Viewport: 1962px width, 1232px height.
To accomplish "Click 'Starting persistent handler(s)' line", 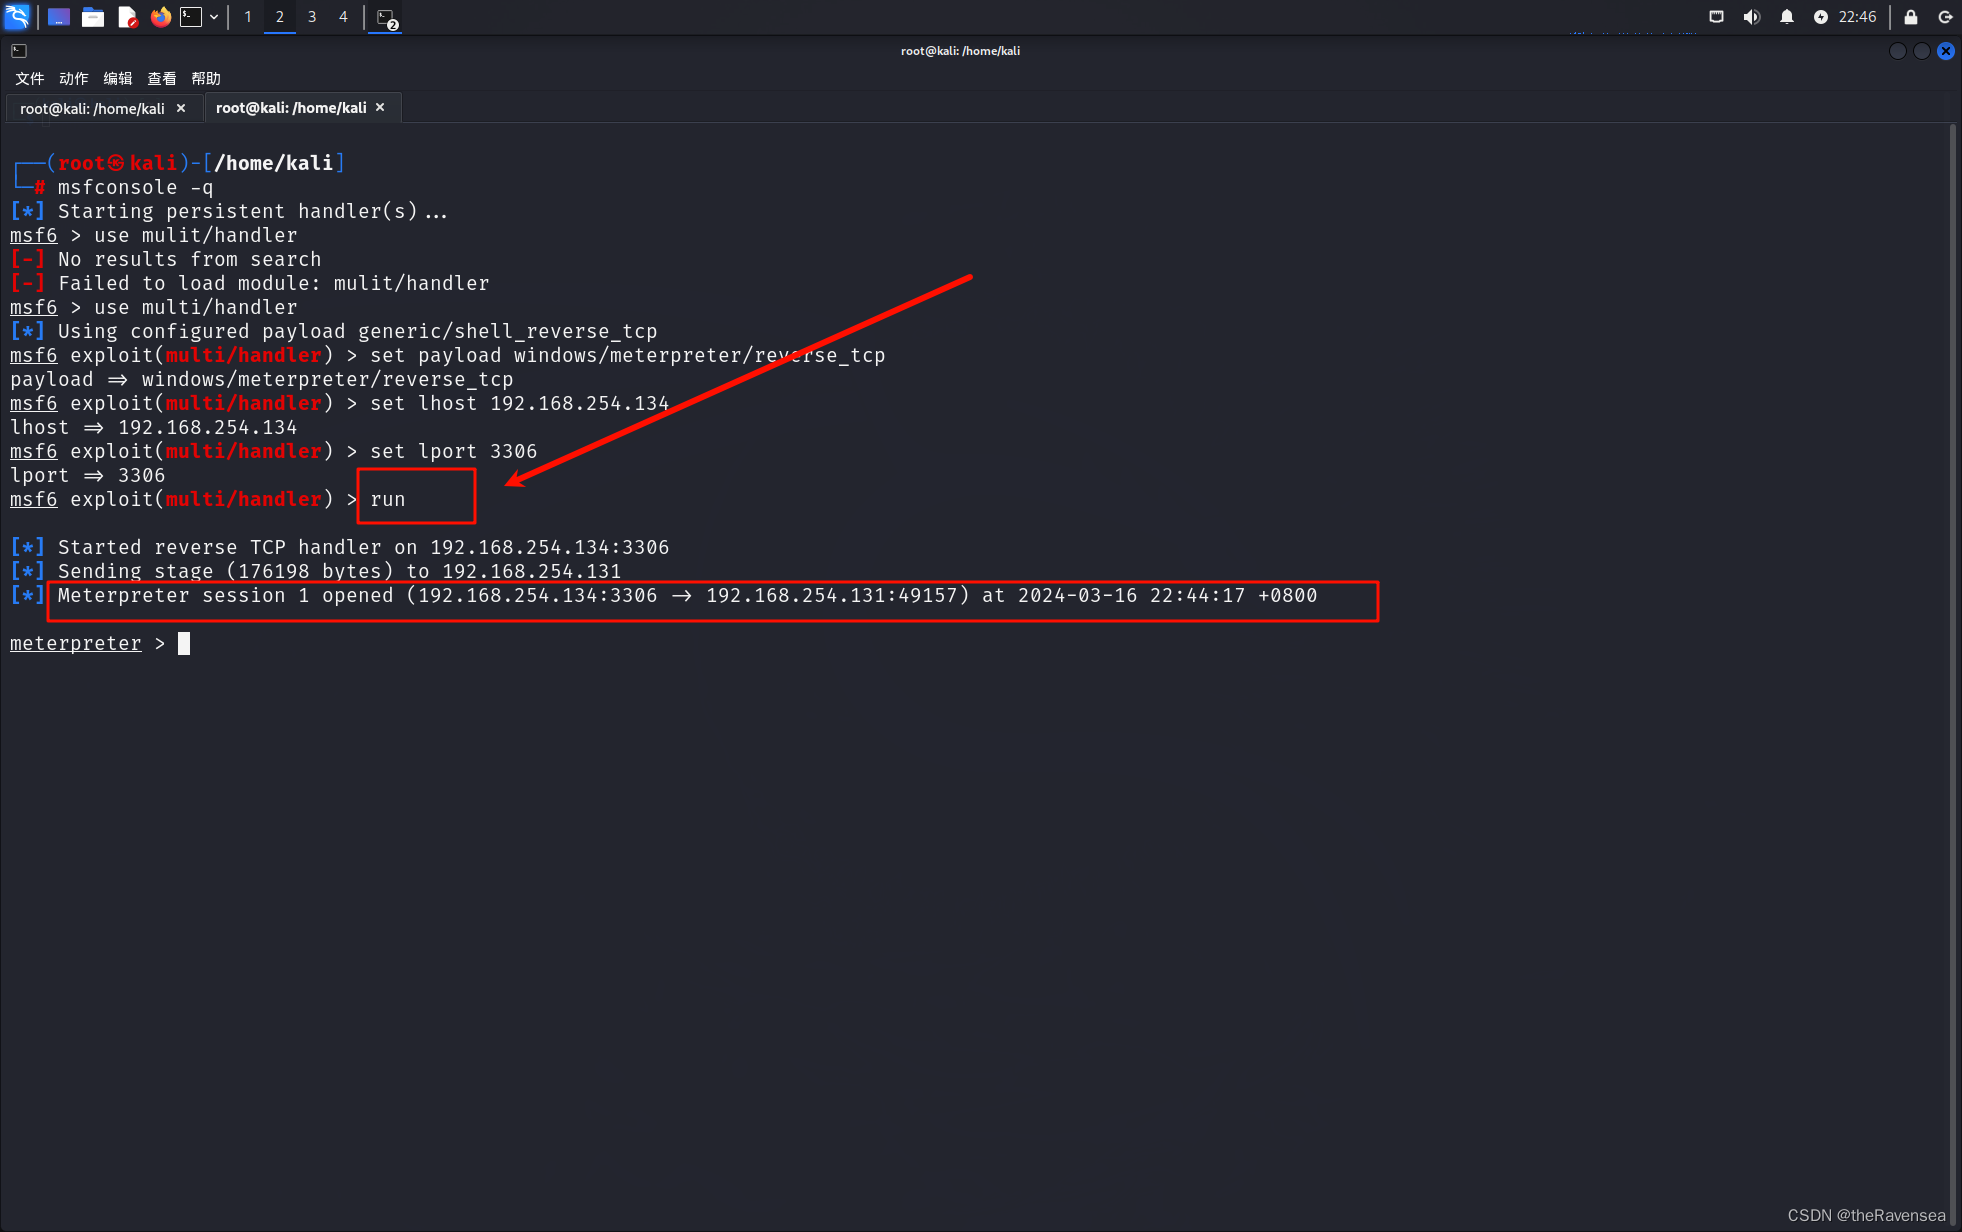I will 229,212.
